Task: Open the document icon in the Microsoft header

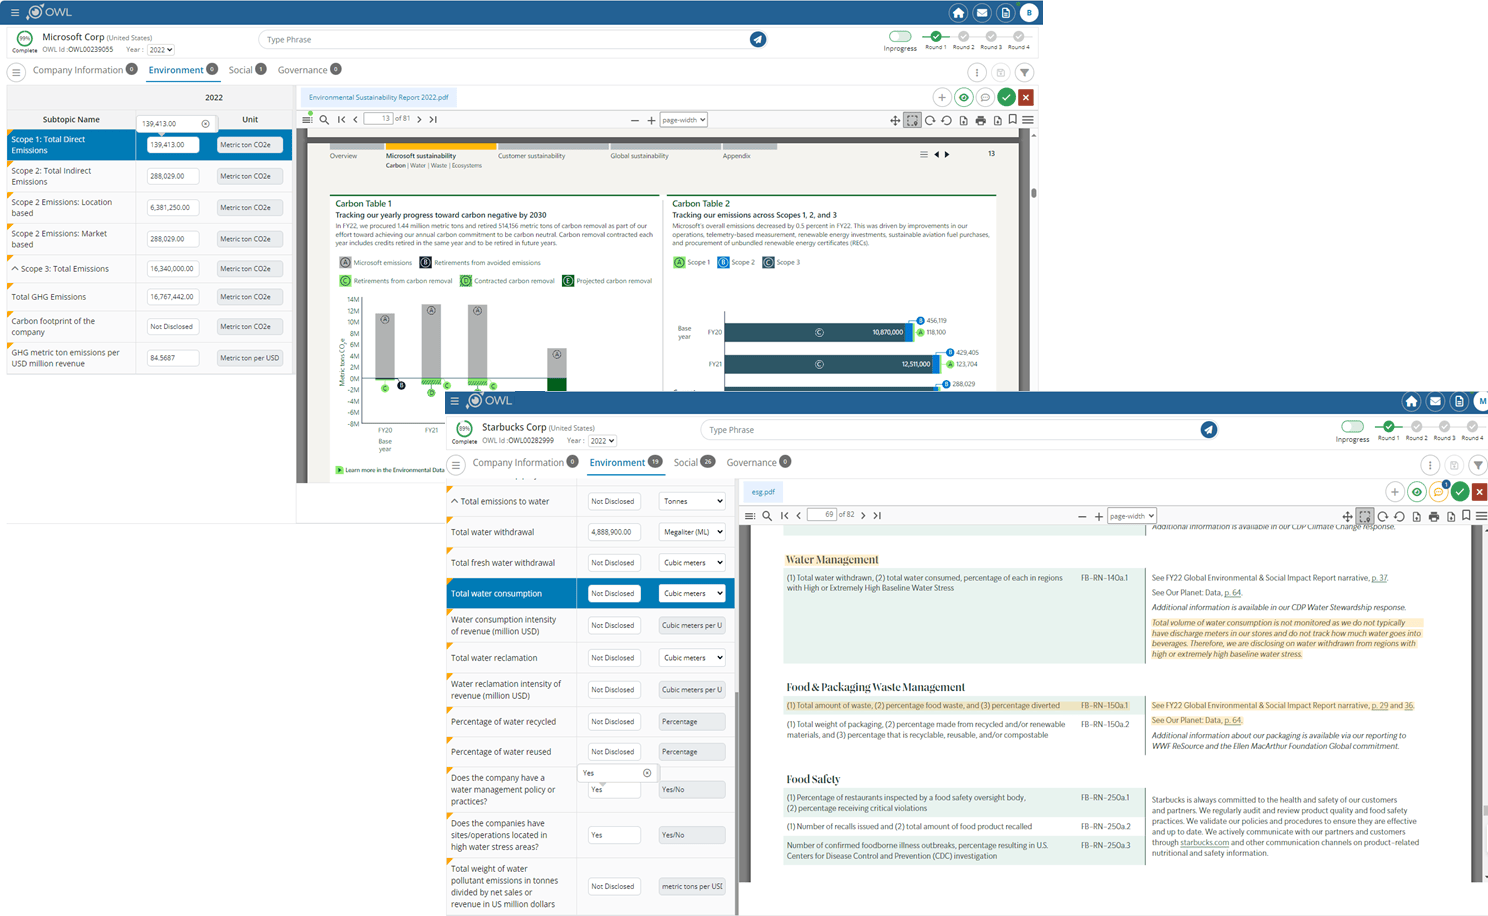Action: pyautogui.click(x=1005, y=13)
